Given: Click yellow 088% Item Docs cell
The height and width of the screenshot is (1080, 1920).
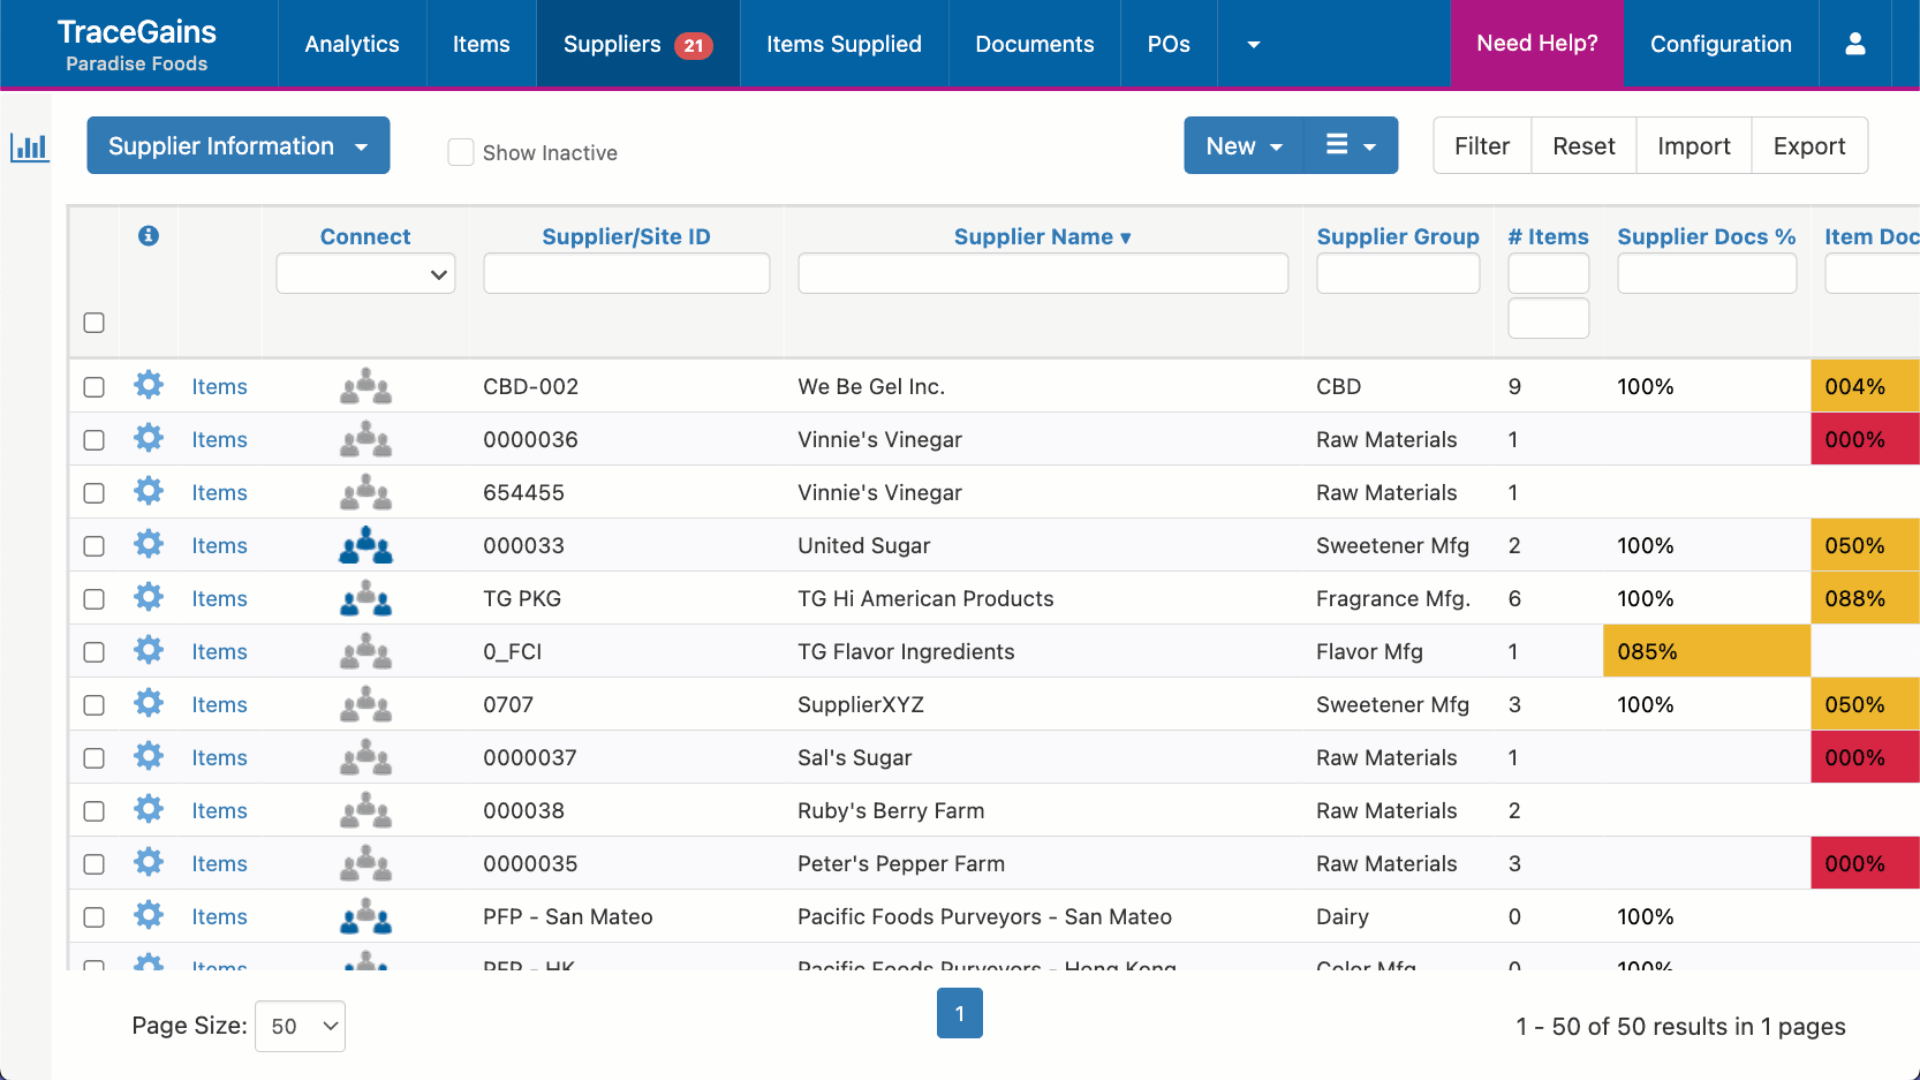Looking at the screenshot, I should point(1865,598).
